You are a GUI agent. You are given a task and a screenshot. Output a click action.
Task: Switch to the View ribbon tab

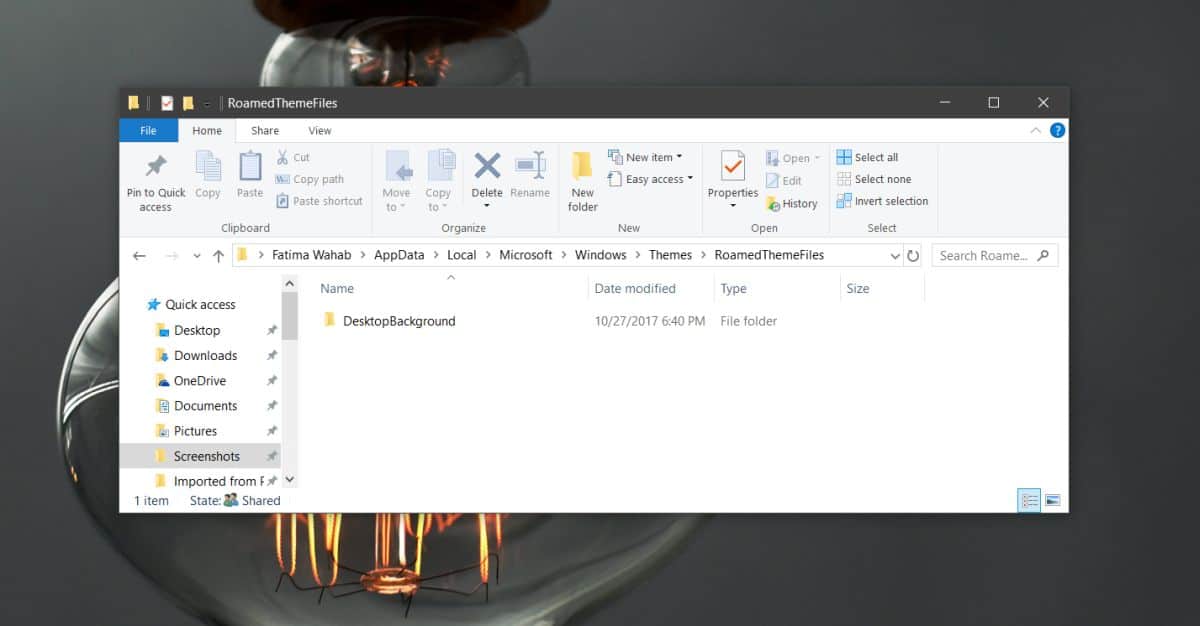point(320,130)
